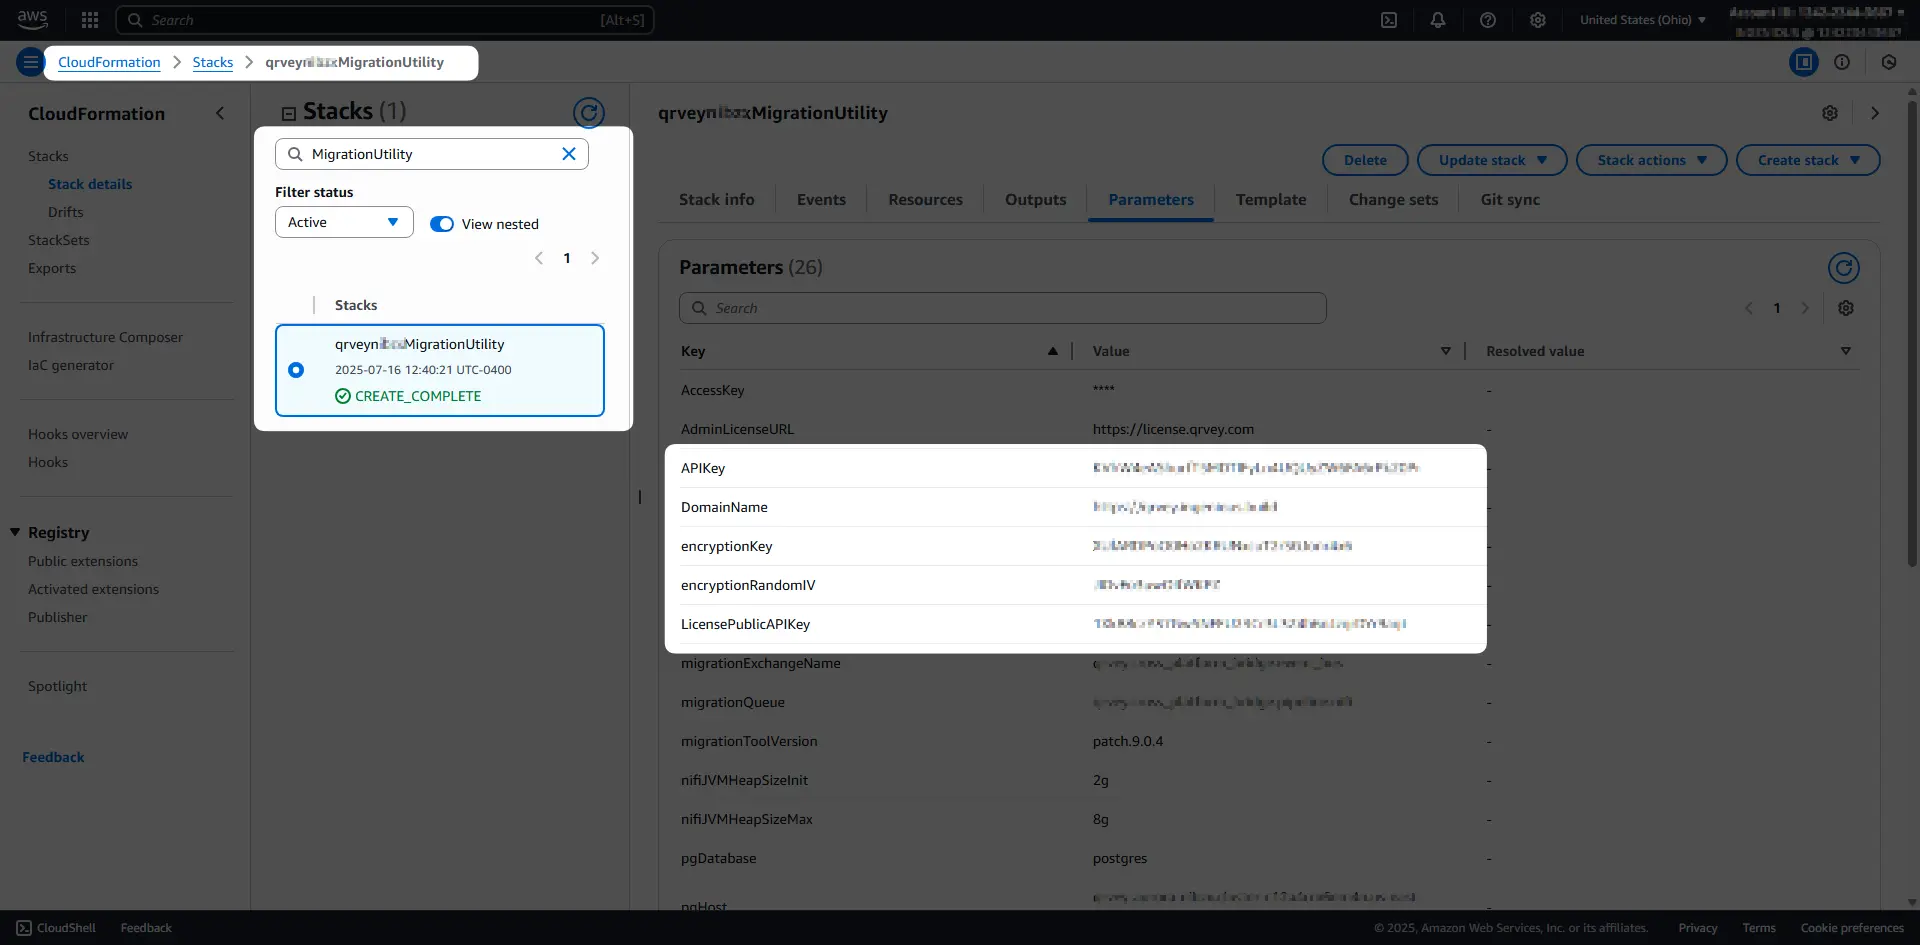Image resolution: width=1920 pixels, height=945 pixels.
Task: Select the MigrationUtility stack radio button
Action: (x=296, y=370)
